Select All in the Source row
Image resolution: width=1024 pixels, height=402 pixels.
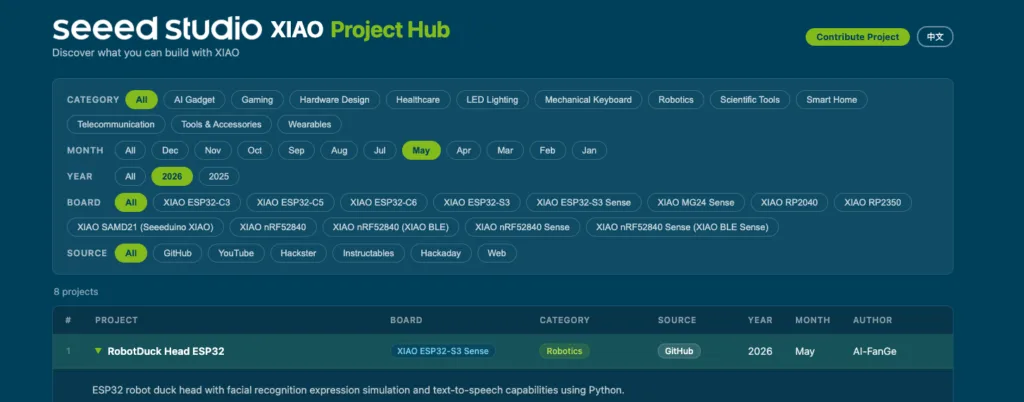131,253
